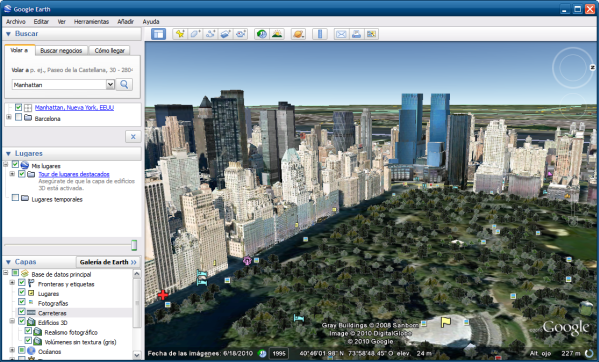Click the Fronteras y etiquetas flag icon
Screen dimensions: 599x362
(31, 283)
